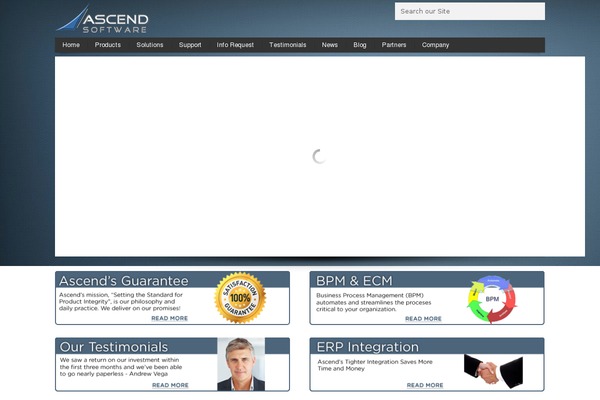Open the Testimonials menu item
Viewport: 600px width, 400px height.
[x=288, y=45]
